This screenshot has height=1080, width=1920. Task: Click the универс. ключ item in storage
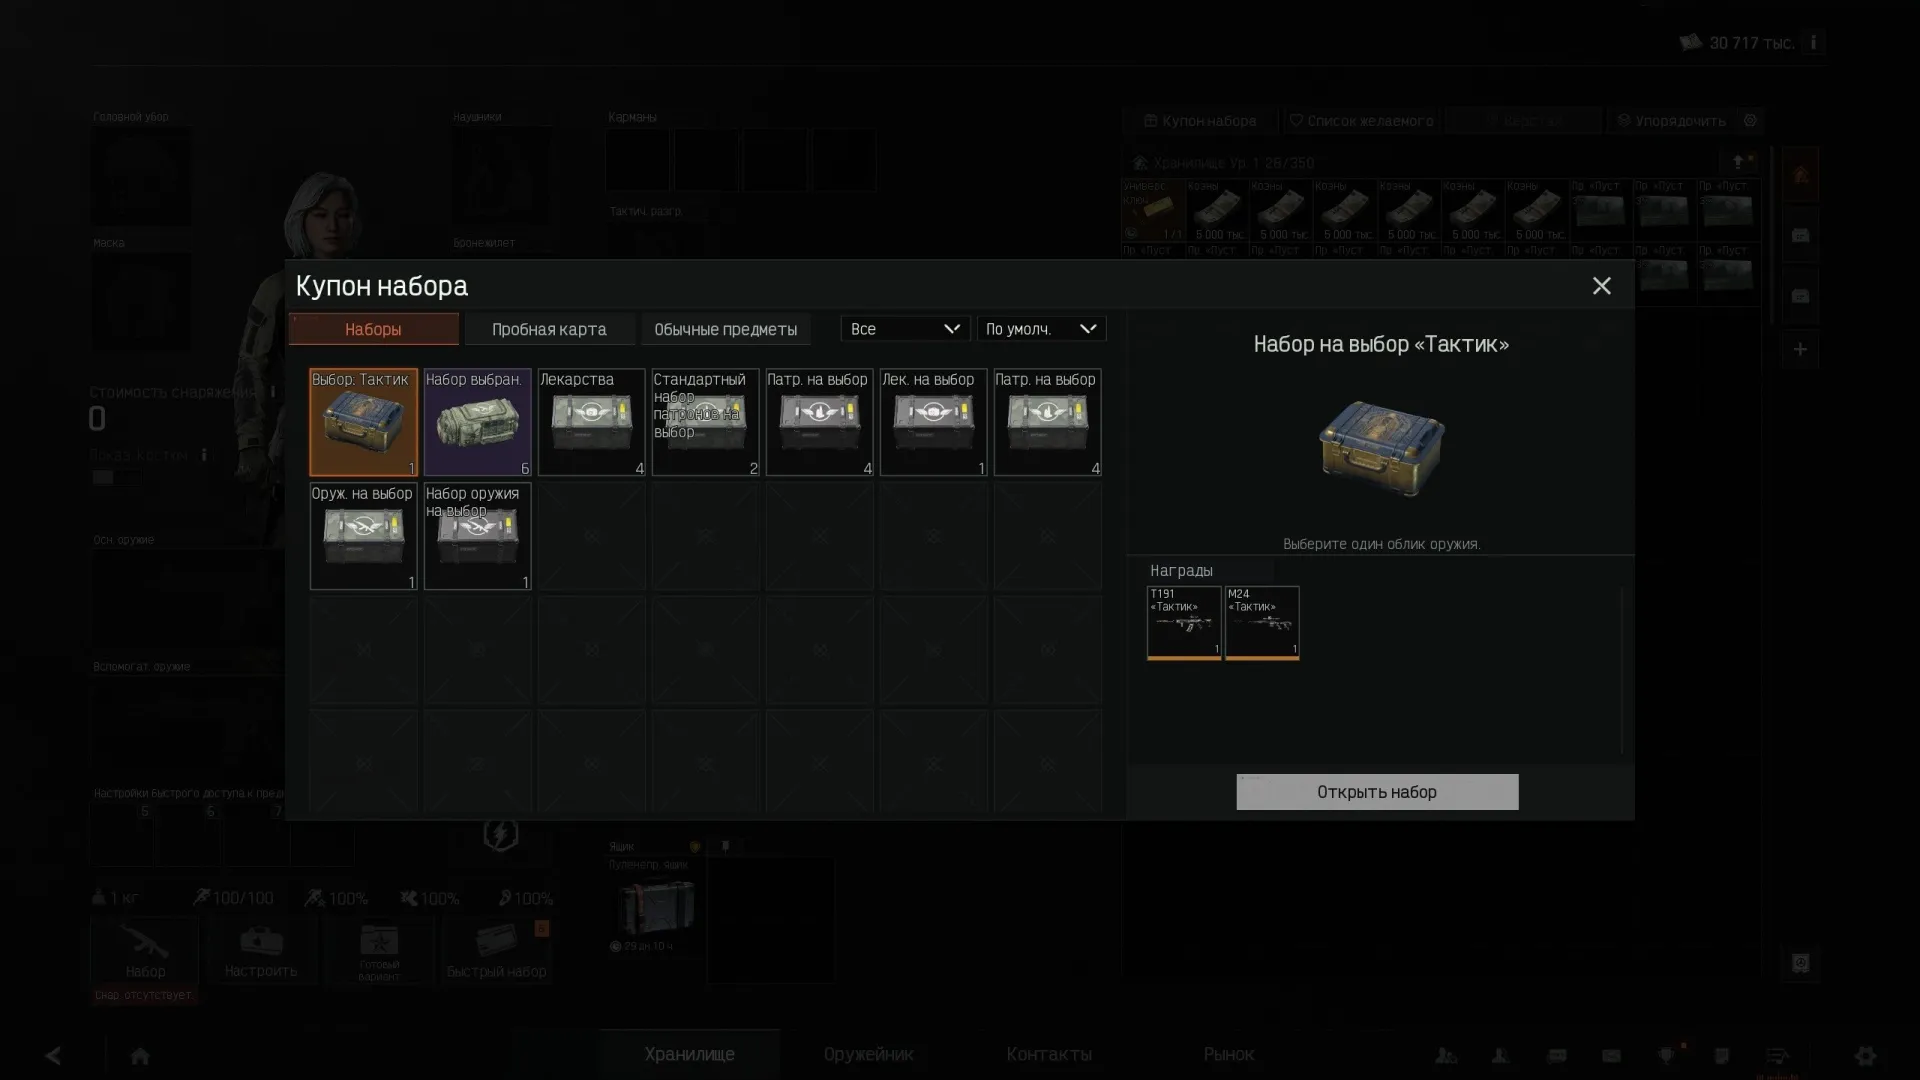pos(1154,210)
